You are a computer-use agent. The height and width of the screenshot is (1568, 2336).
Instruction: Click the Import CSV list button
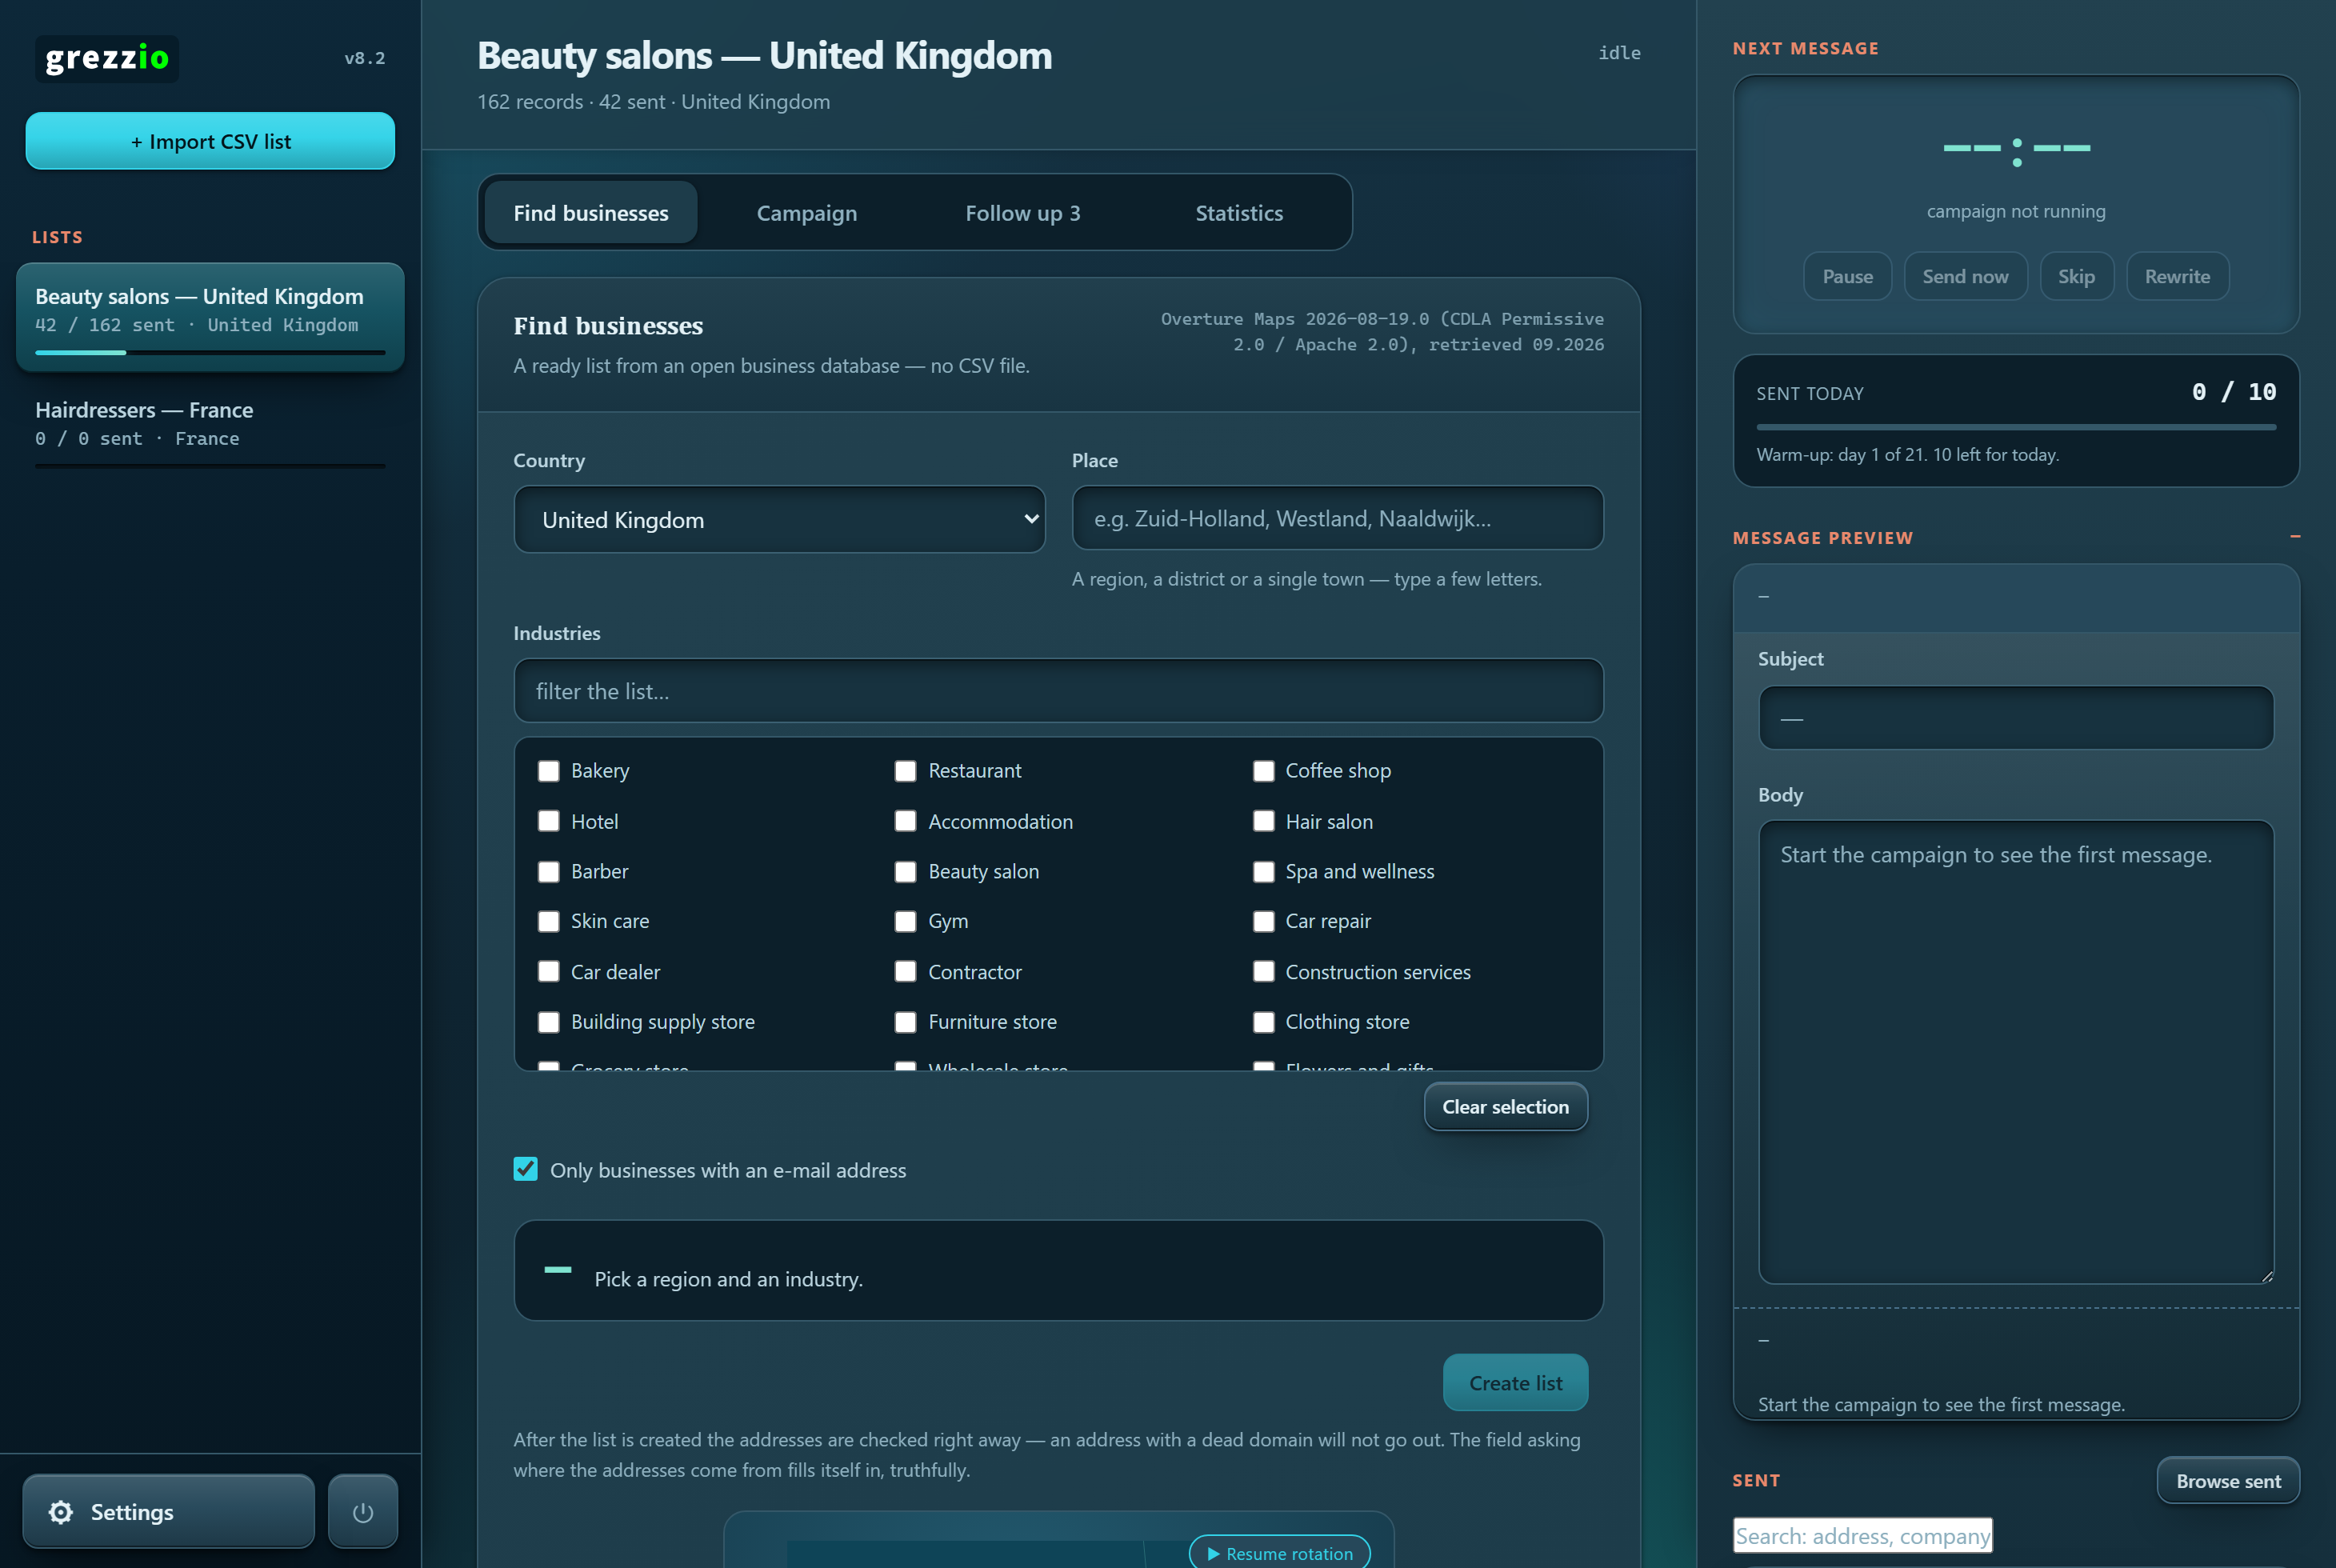210,141
